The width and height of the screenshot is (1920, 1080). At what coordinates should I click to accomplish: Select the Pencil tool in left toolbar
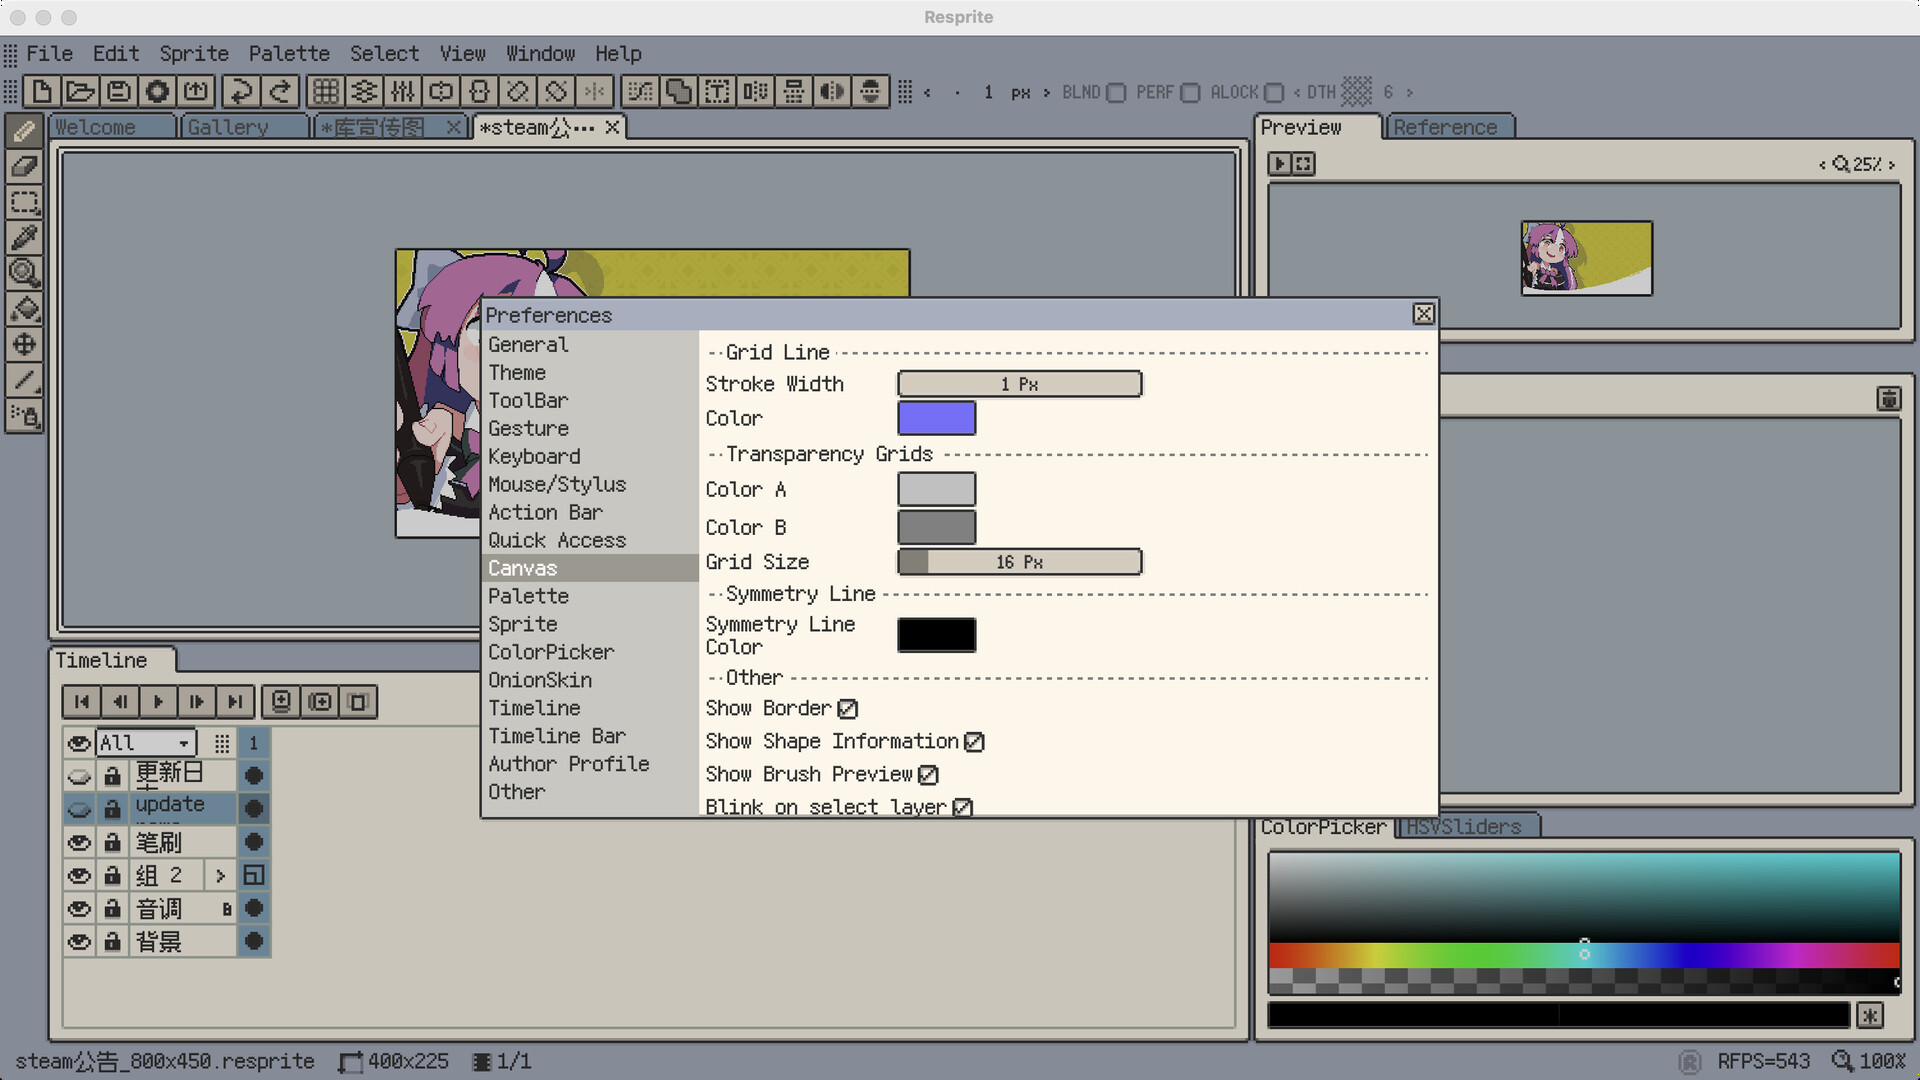pos(24,131)
